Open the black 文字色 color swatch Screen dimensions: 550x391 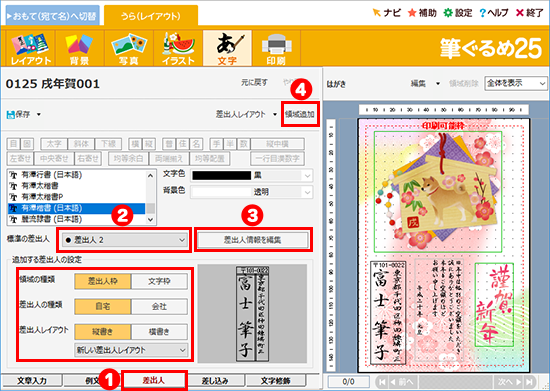coord(221,175)
